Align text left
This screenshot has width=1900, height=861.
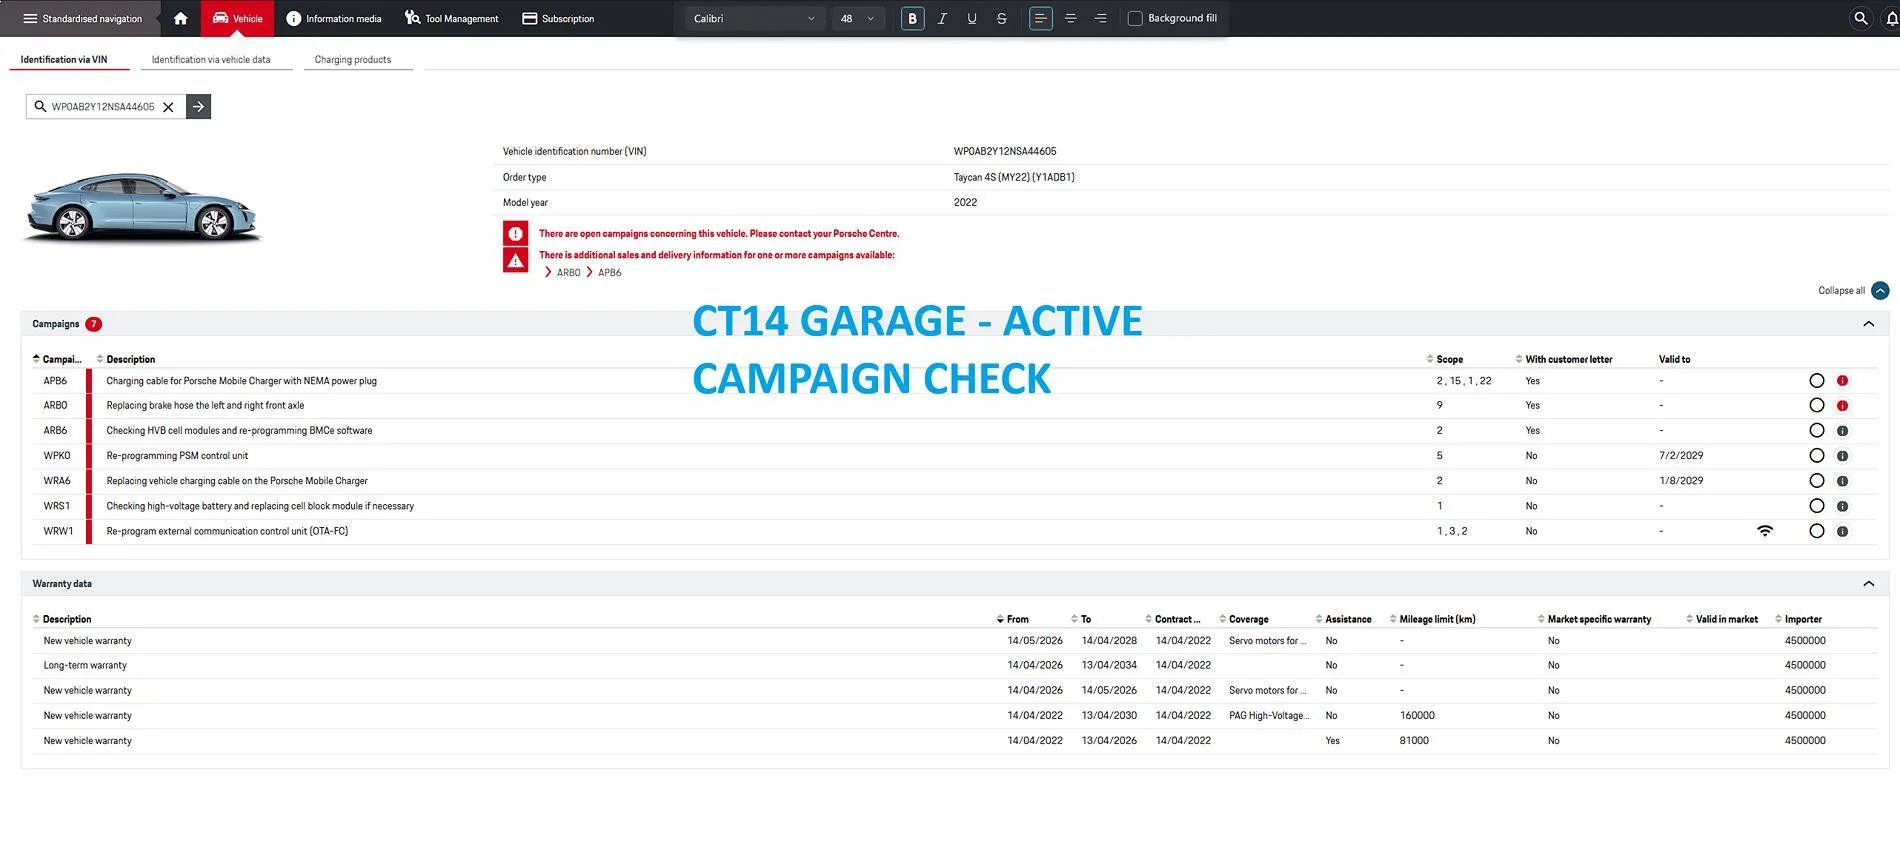click(x=1040, y=18)
